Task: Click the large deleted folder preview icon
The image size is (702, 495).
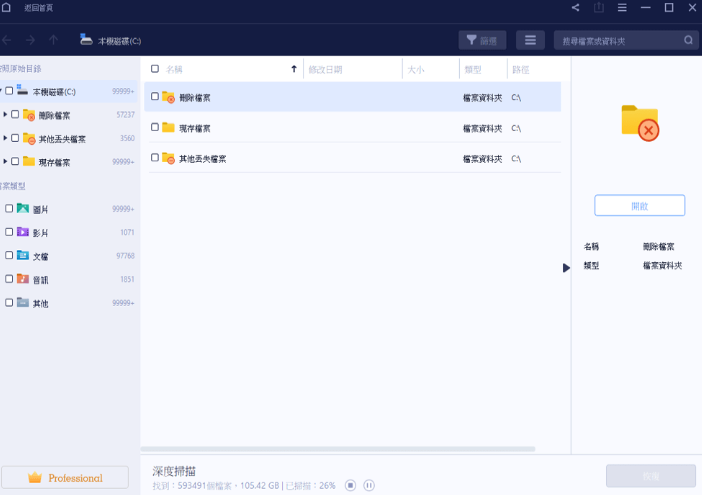Action: pos(640,123)
